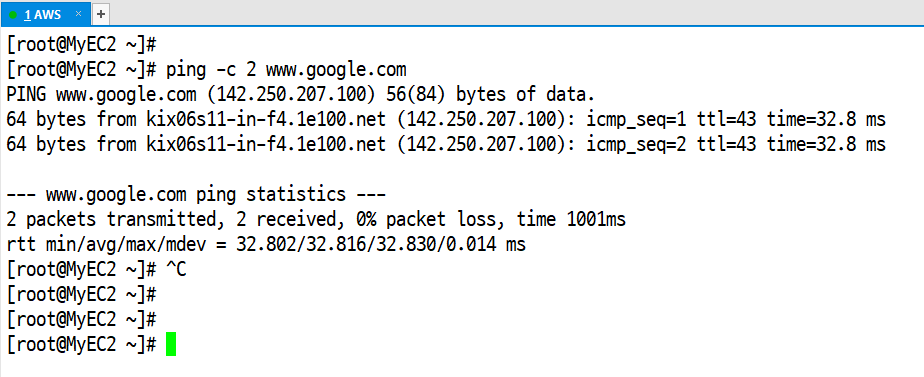Click the first empty root@MyEC2 prompt
This screenshot has height=377, width=924.
[81, 45]
